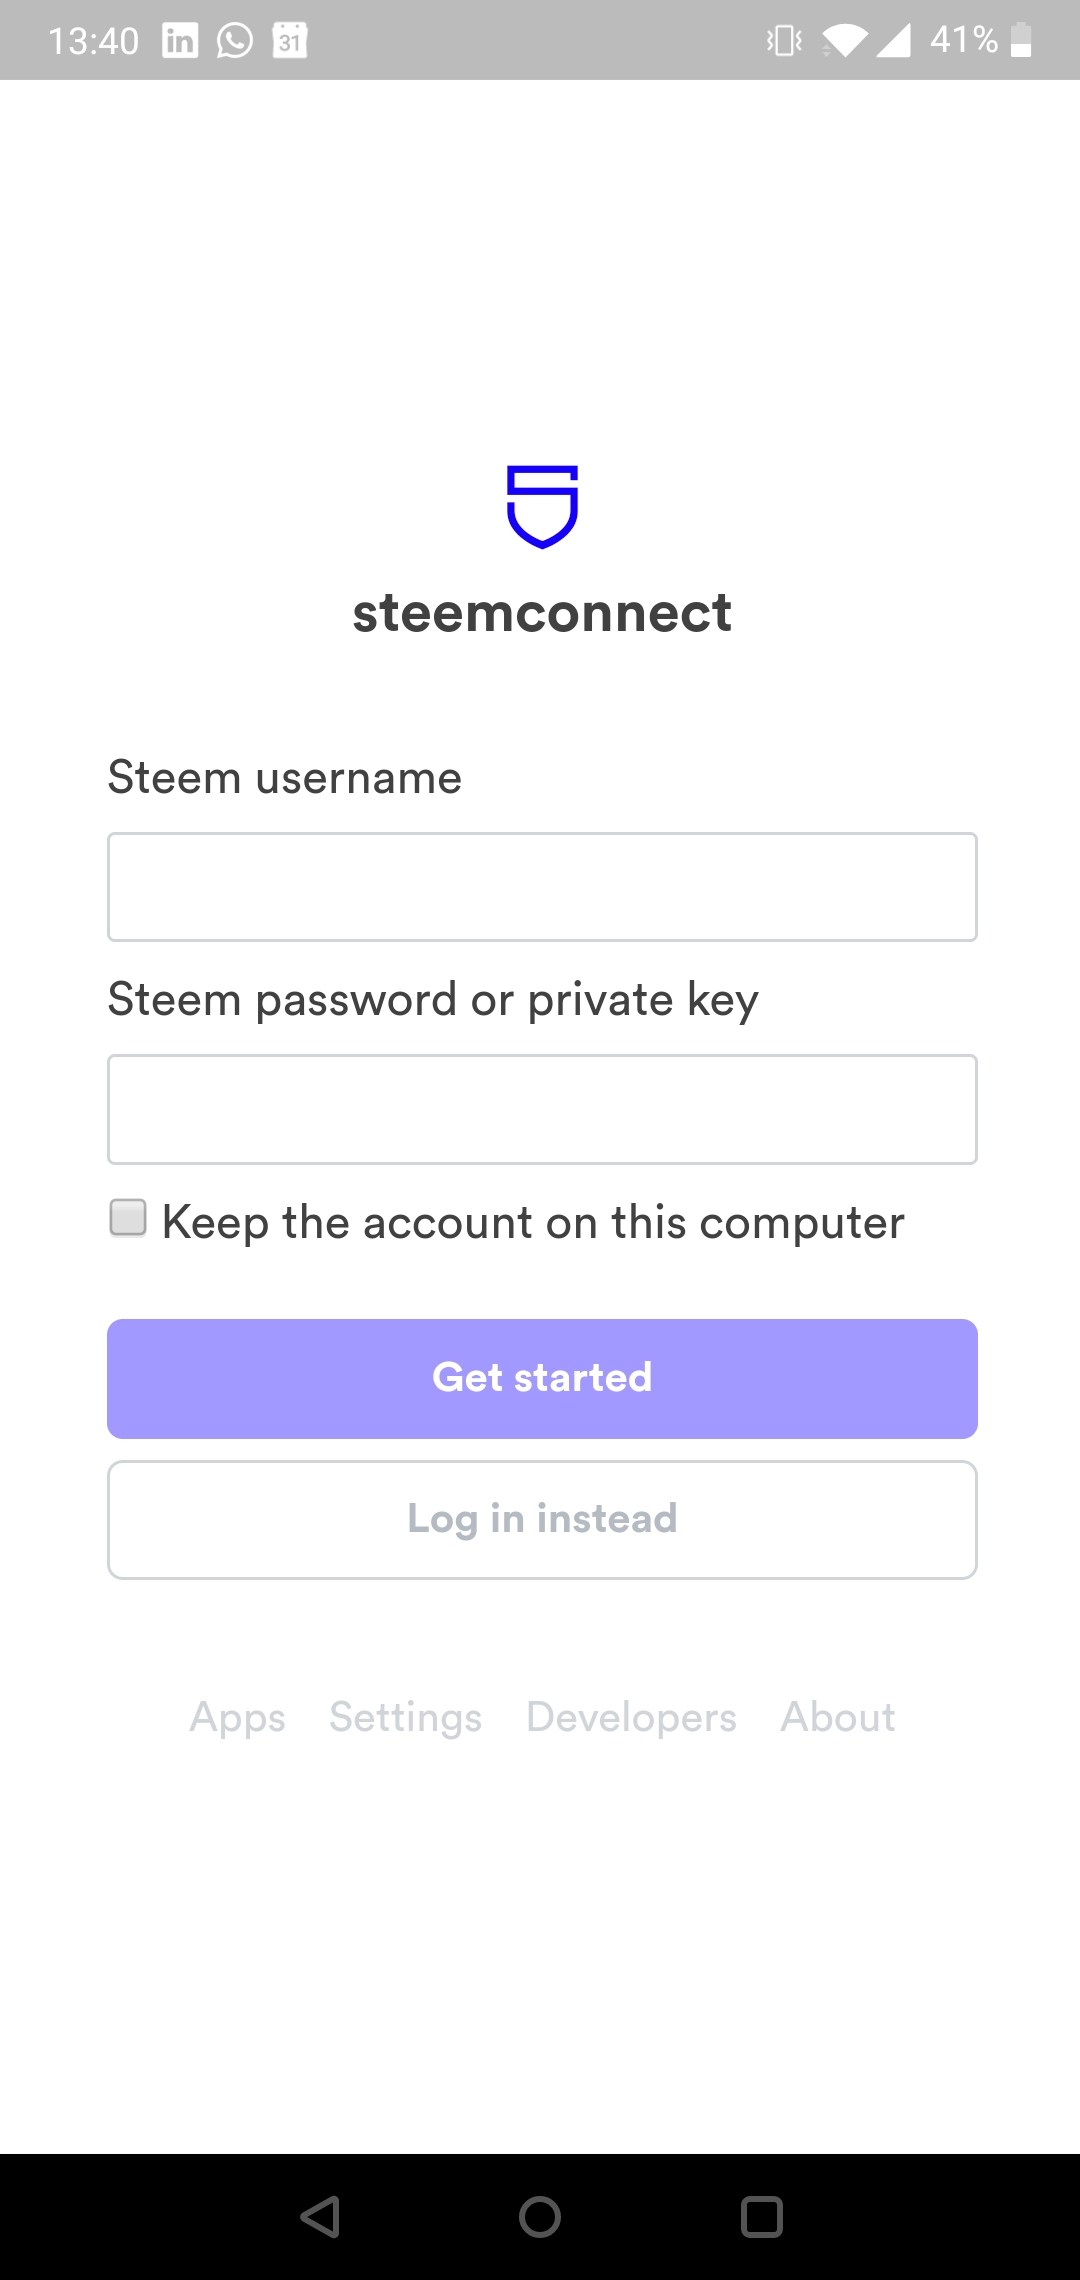Screen dimensions: 1080x2280
Task: Focus the Steem password or private key field
Action: point(542,1109)
